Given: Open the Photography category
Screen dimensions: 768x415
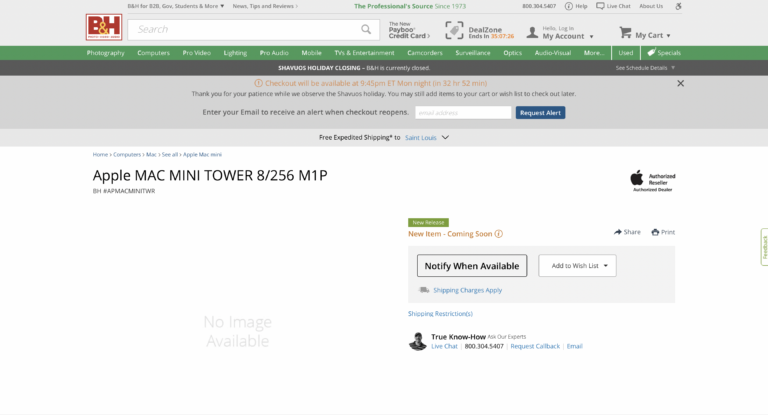Looking at the screenshot, I should [x=105, y=53].
